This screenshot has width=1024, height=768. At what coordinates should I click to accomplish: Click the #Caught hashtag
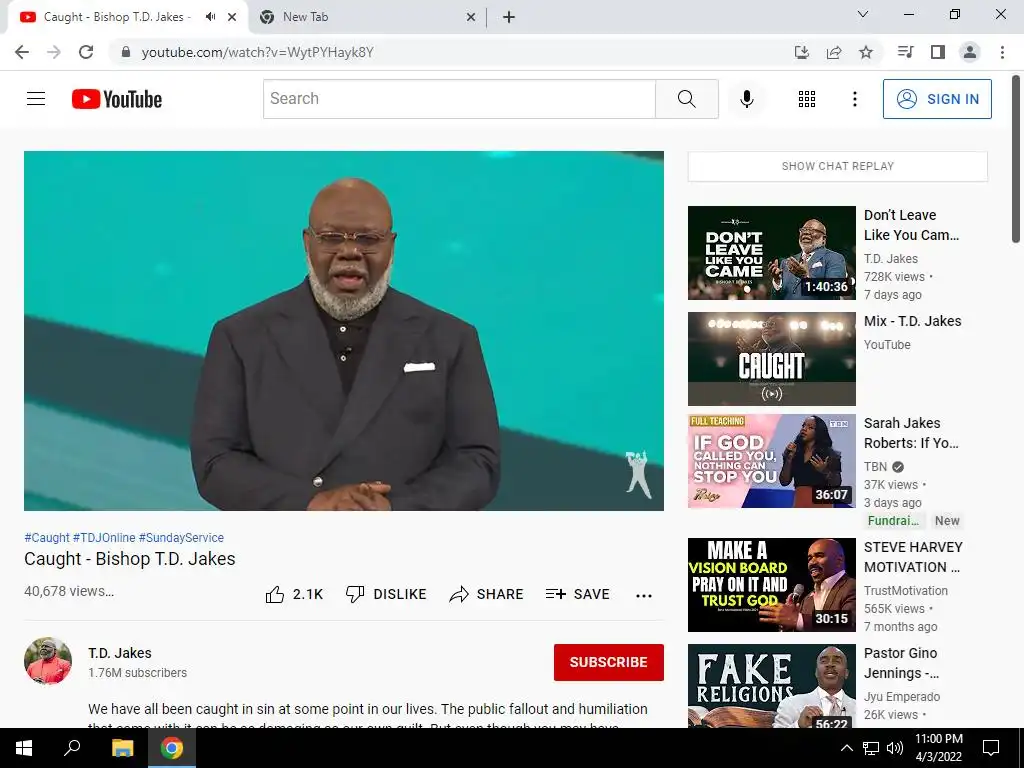tap(47, 537)
